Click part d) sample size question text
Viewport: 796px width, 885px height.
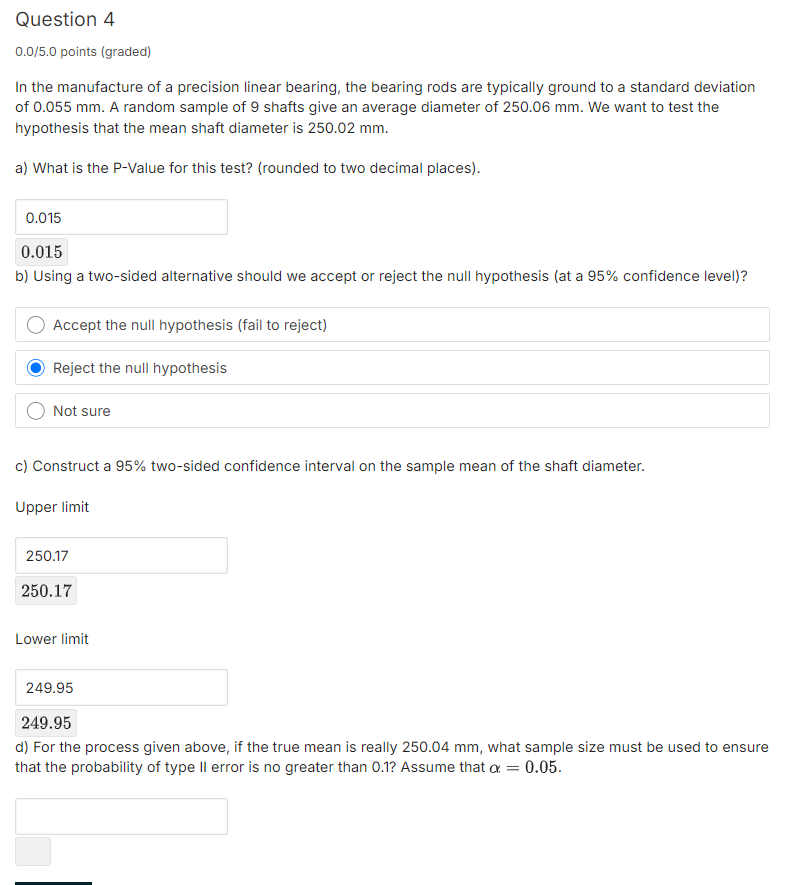coord(390,757)
